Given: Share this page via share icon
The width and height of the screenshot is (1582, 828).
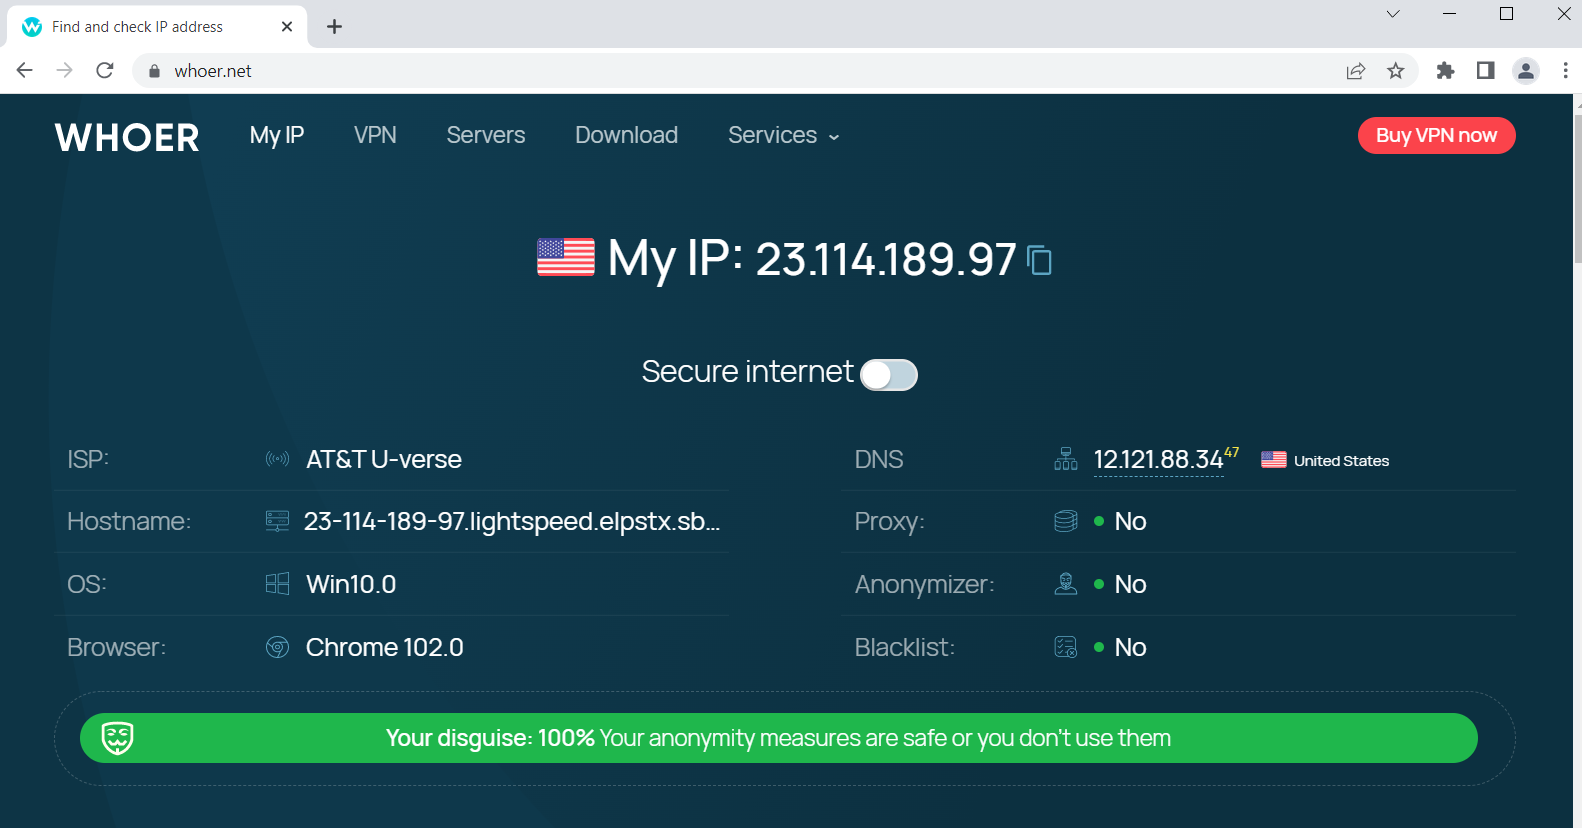Looking at the screenshot, I should tap(1356, 70).
